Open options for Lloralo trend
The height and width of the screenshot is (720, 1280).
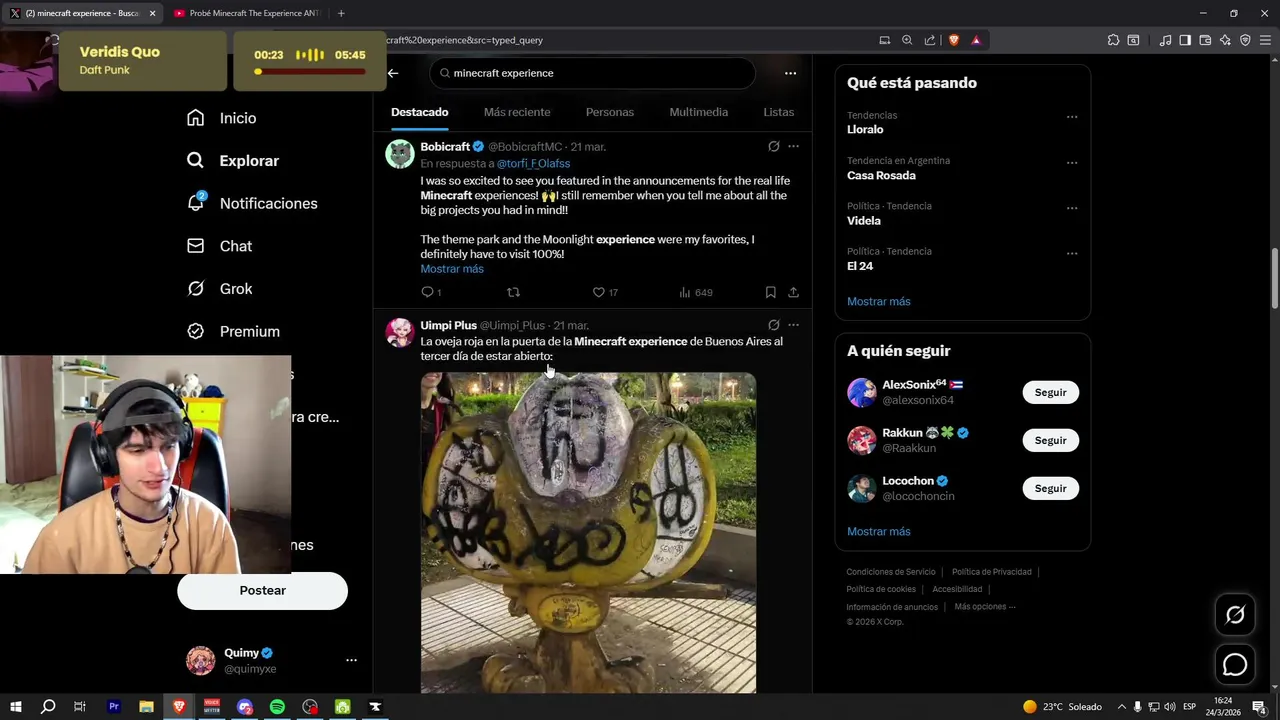click(1072, 117)
